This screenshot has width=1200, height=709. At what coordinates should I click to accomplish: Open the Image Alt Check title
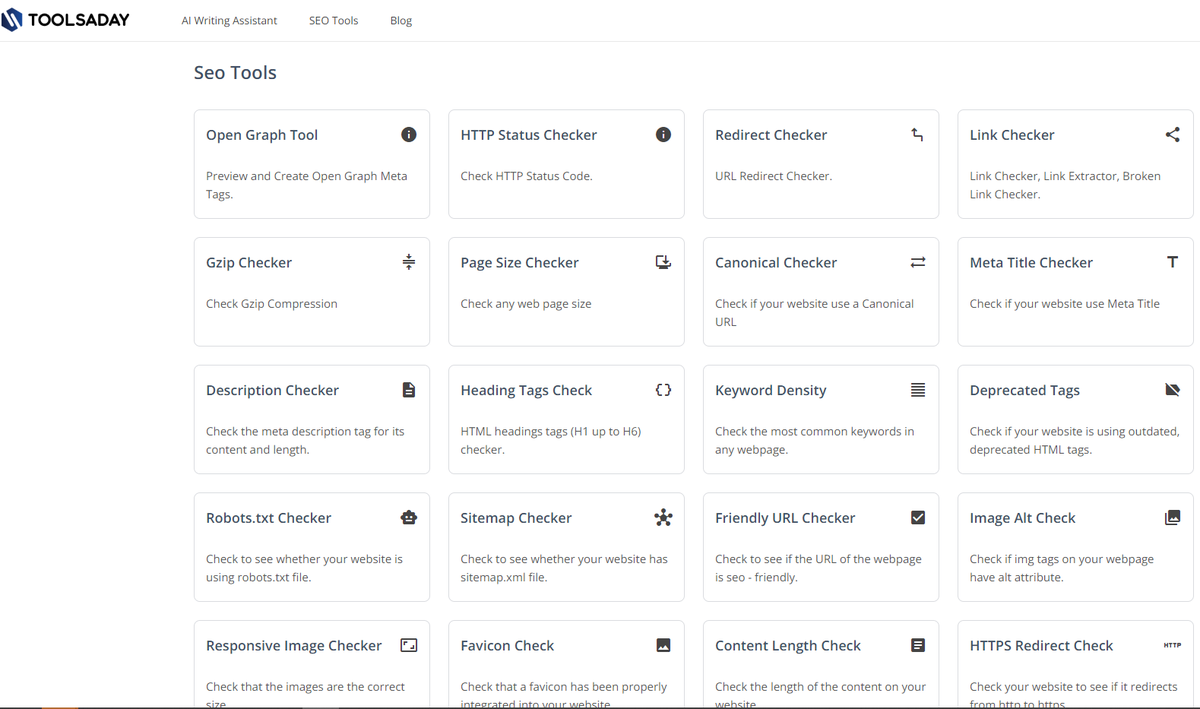pyautogui.click(x=1023, y=518)
